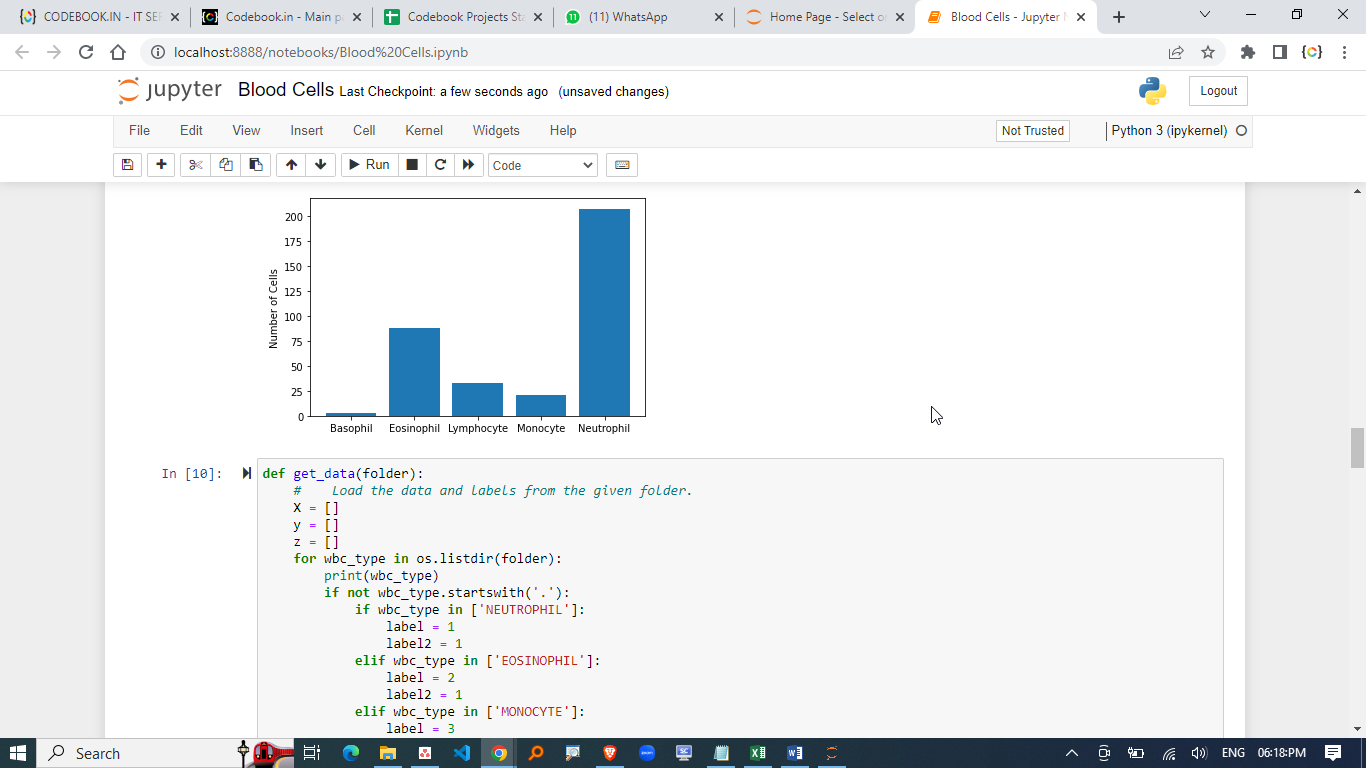Cut selected cells with scissors icon
This screenshot has width=1366, height=768.
[196, 165]
